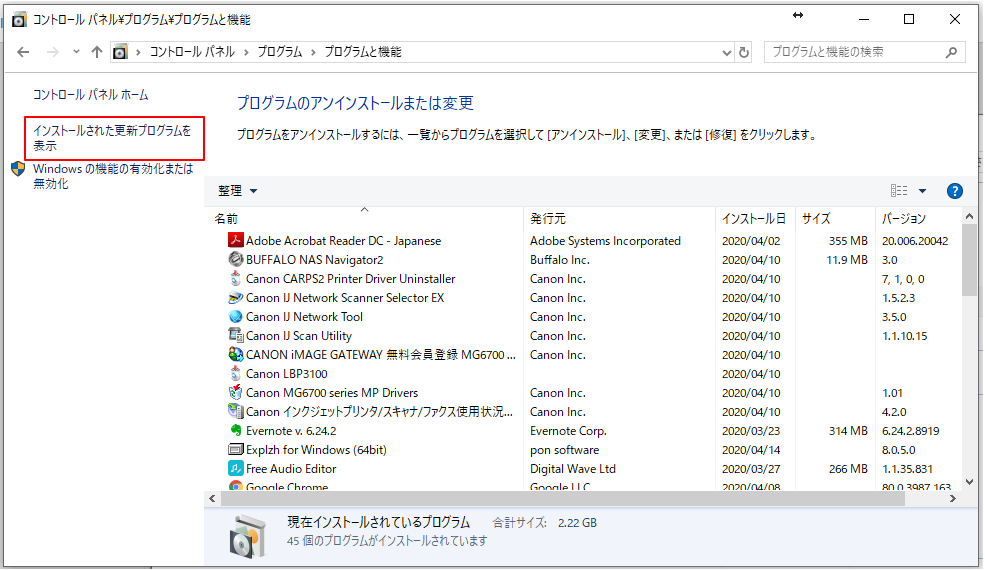Screen dimensions: 985x570
Task: Click the Canon MG6700 series MP Drivers icon
Action: click(x=236, y=392)
